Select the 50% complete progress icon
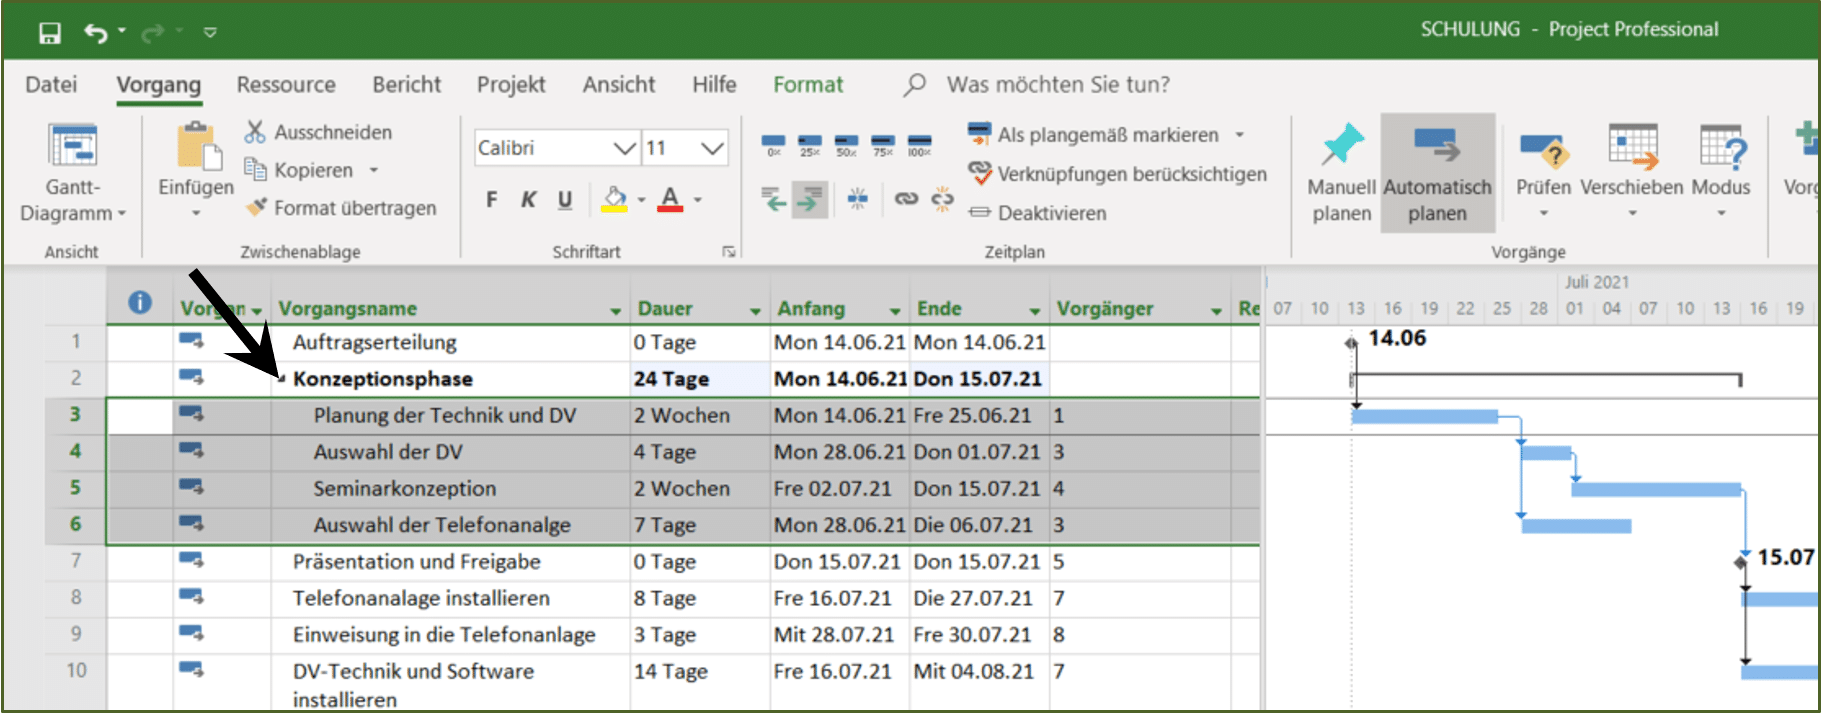 pos(846,146)
